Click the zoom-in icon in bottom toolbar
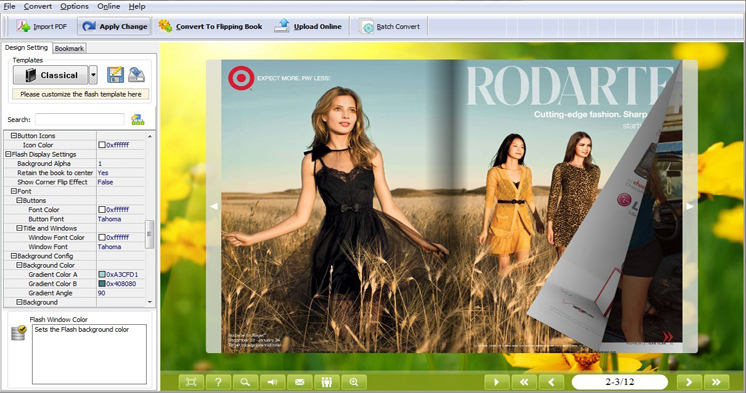 click(x=354, y=382)
